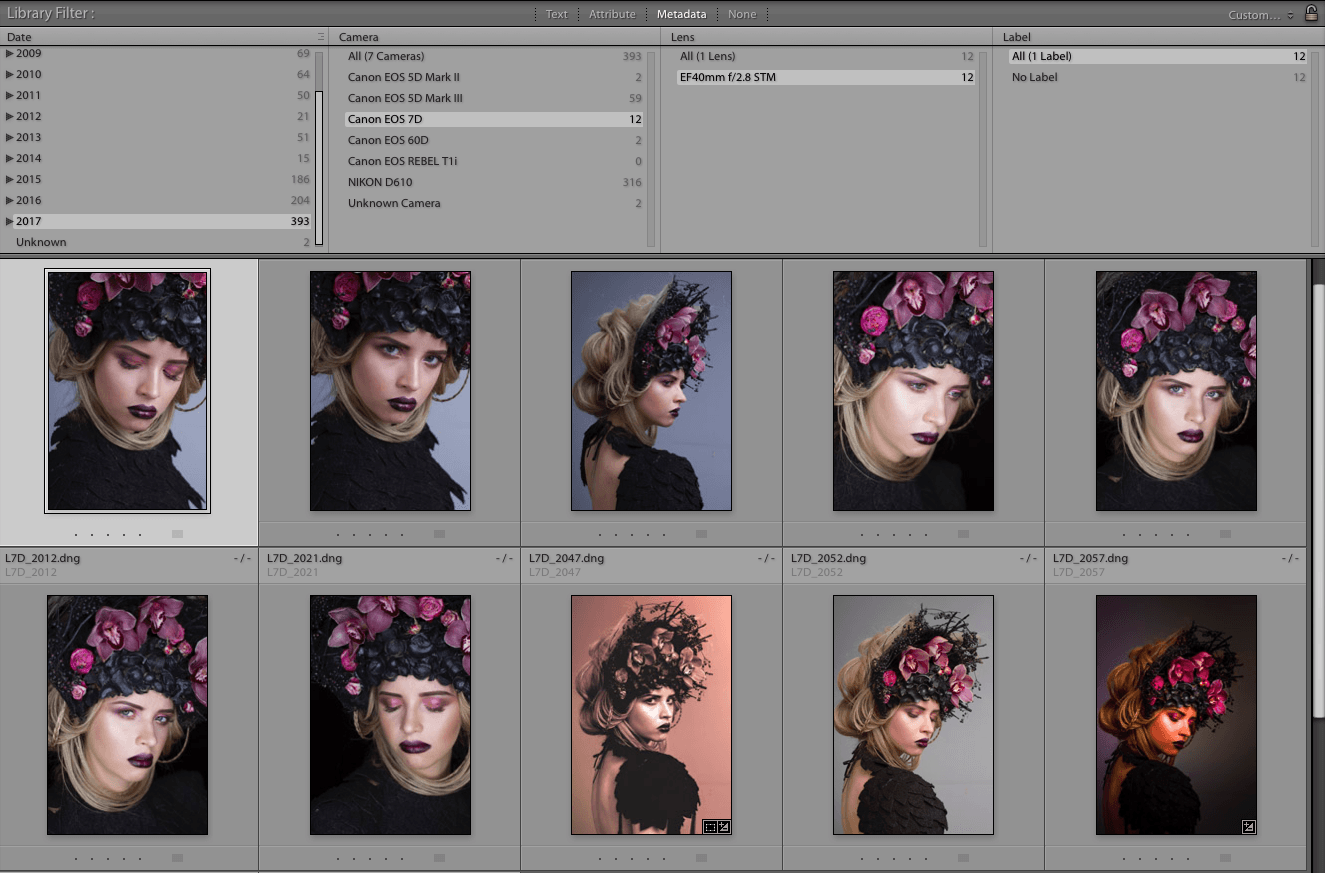Click the Camera column scrollbar
1325x873 pixels.
651,148
